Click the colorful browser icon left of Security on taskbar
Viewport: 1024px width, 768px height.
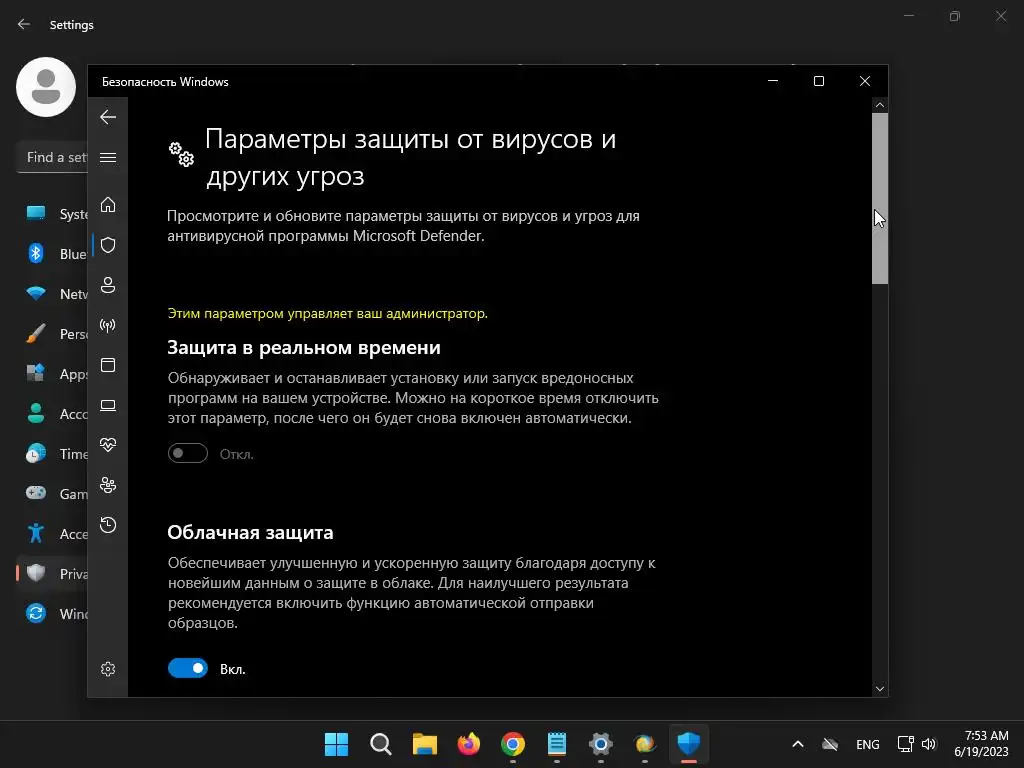click(645, 744)
